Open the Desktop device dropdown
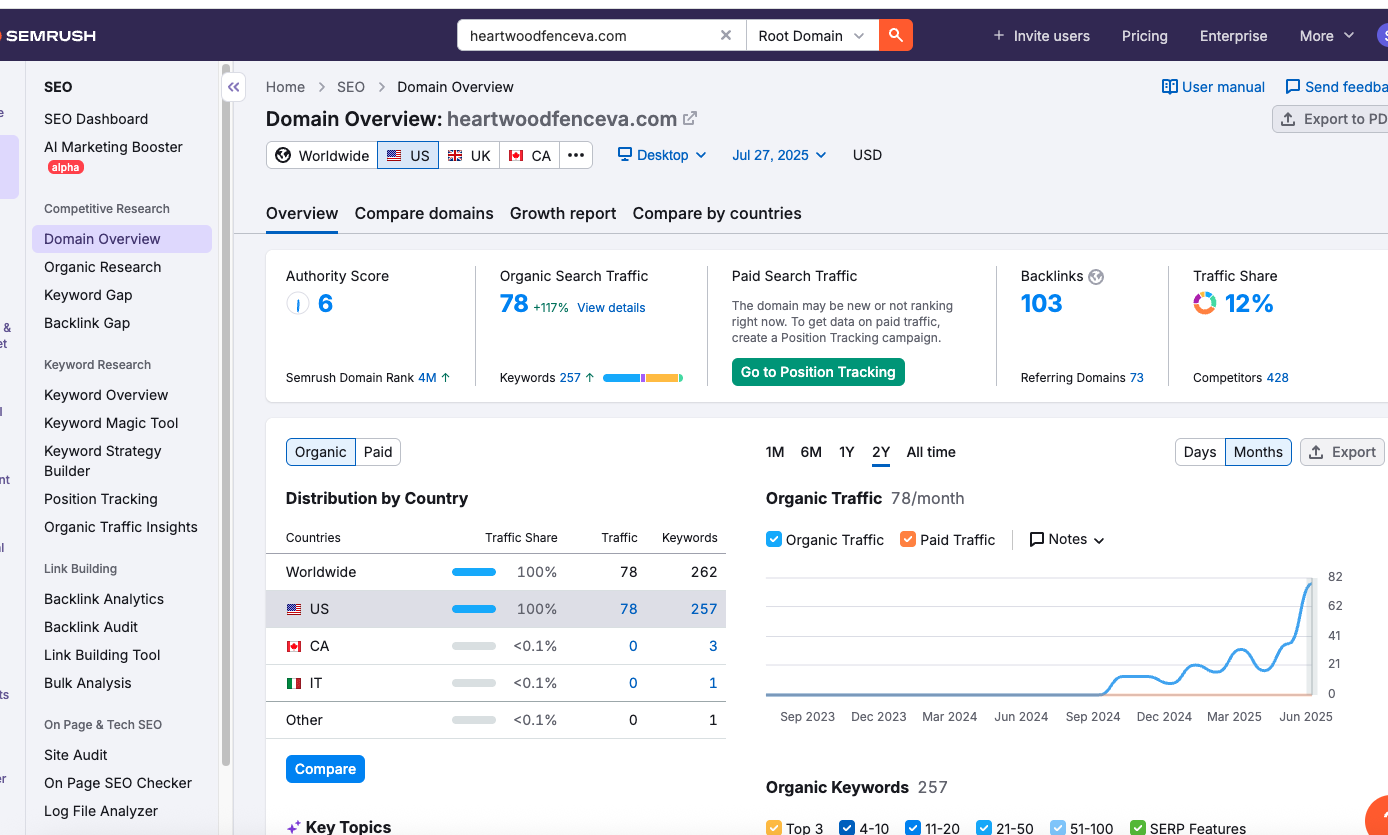Viewport: 1388px width, 835px height. click(662, 155)
